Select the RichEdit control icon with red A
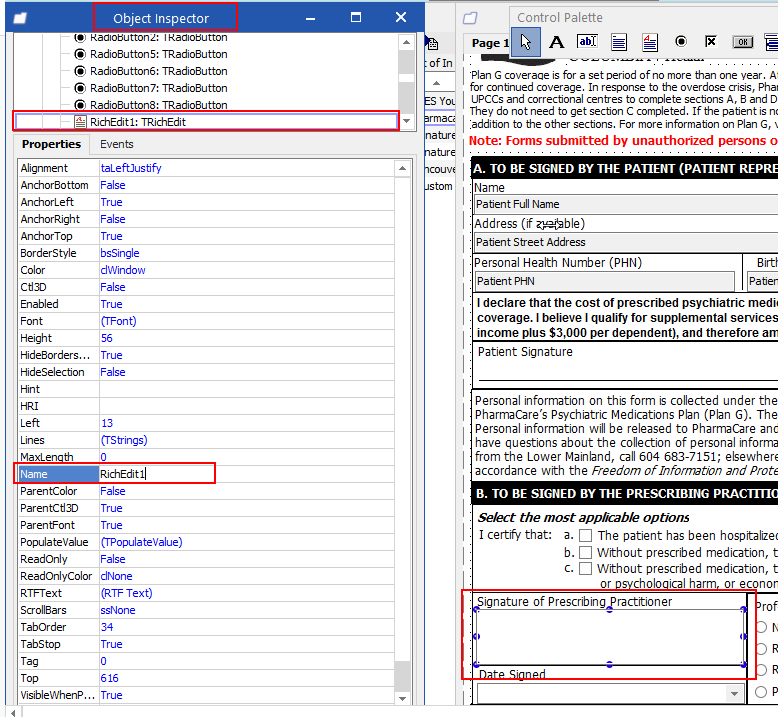Viewport: 778px width, 717px height. tap(649, 43)
